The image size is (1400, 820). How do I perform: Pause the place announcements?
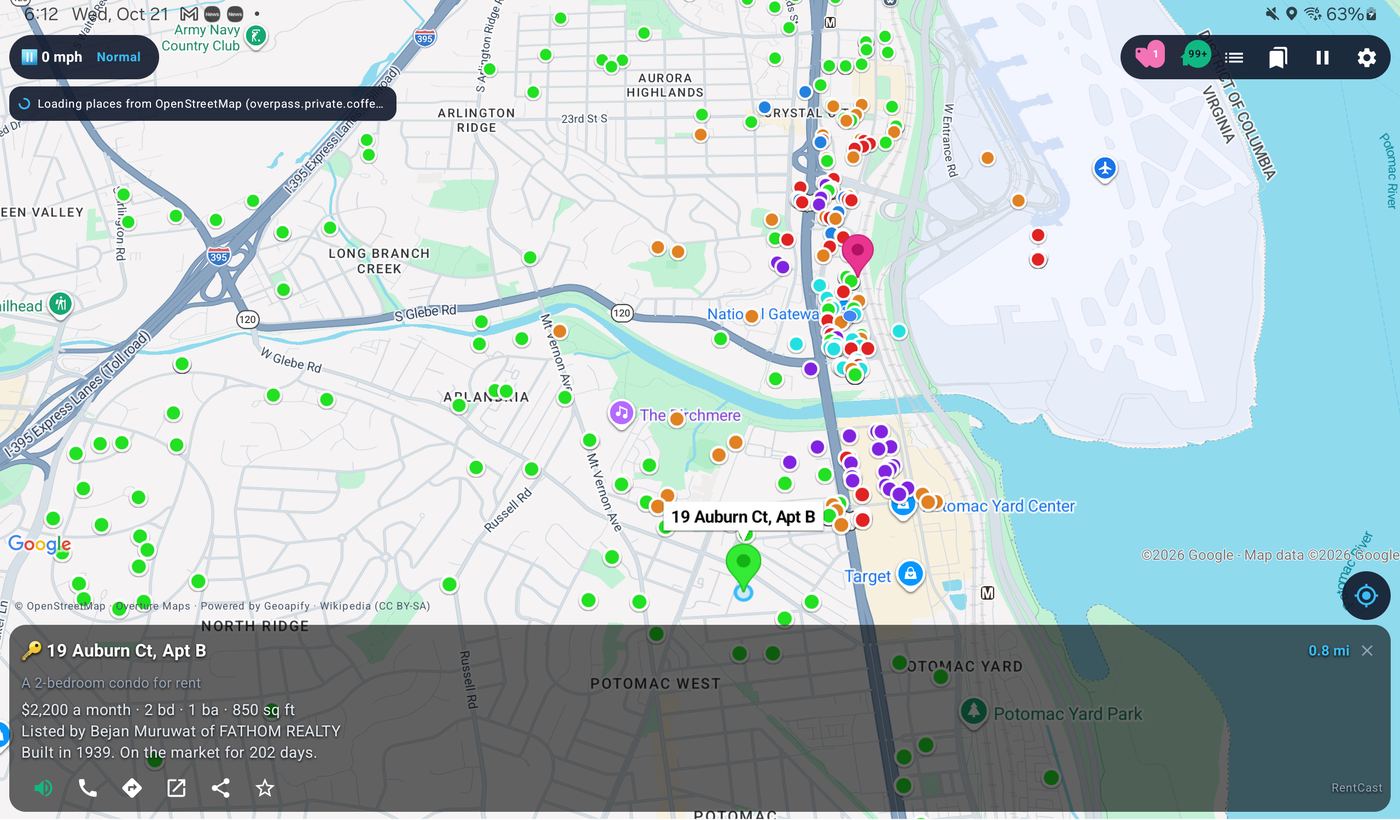(1322, 57)
